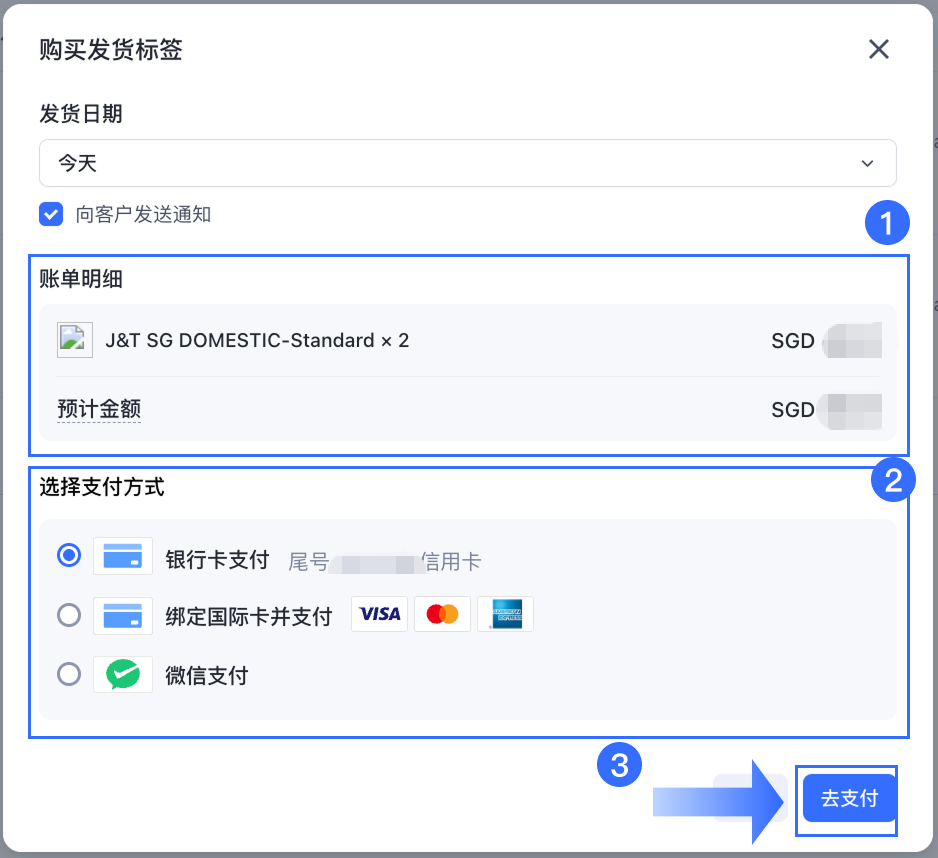Click the 发货日期 label
The width and height of the screenshot is (938, 858).
click(x=81, y=114)
